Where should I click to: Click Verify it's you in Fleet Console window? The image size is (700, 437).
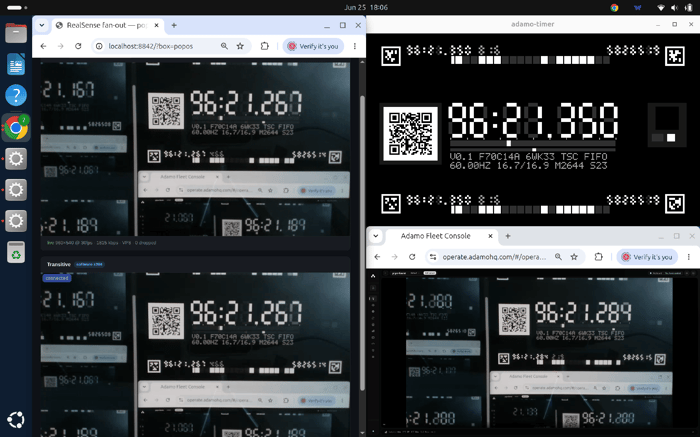(647, 257)
